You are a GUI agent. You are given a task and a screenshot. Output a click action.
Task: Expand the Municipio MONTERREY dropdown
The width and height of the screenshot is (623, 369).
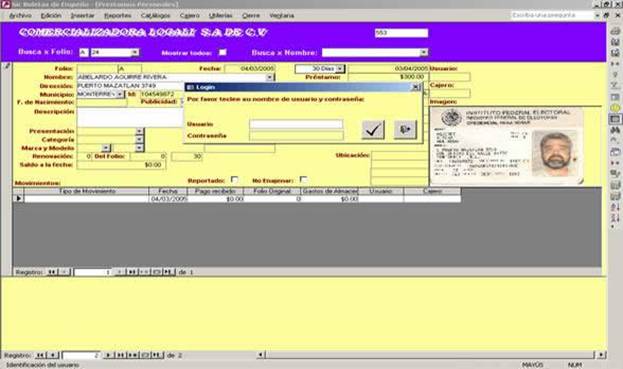(120, 95)
